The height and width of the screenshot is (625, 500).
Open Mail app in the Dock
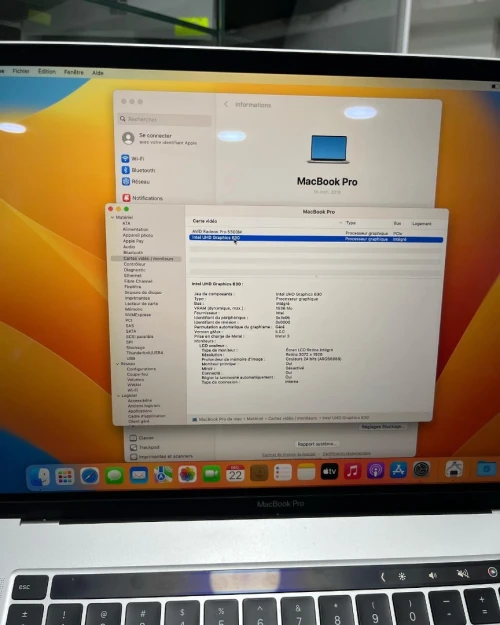click(139, 475)
